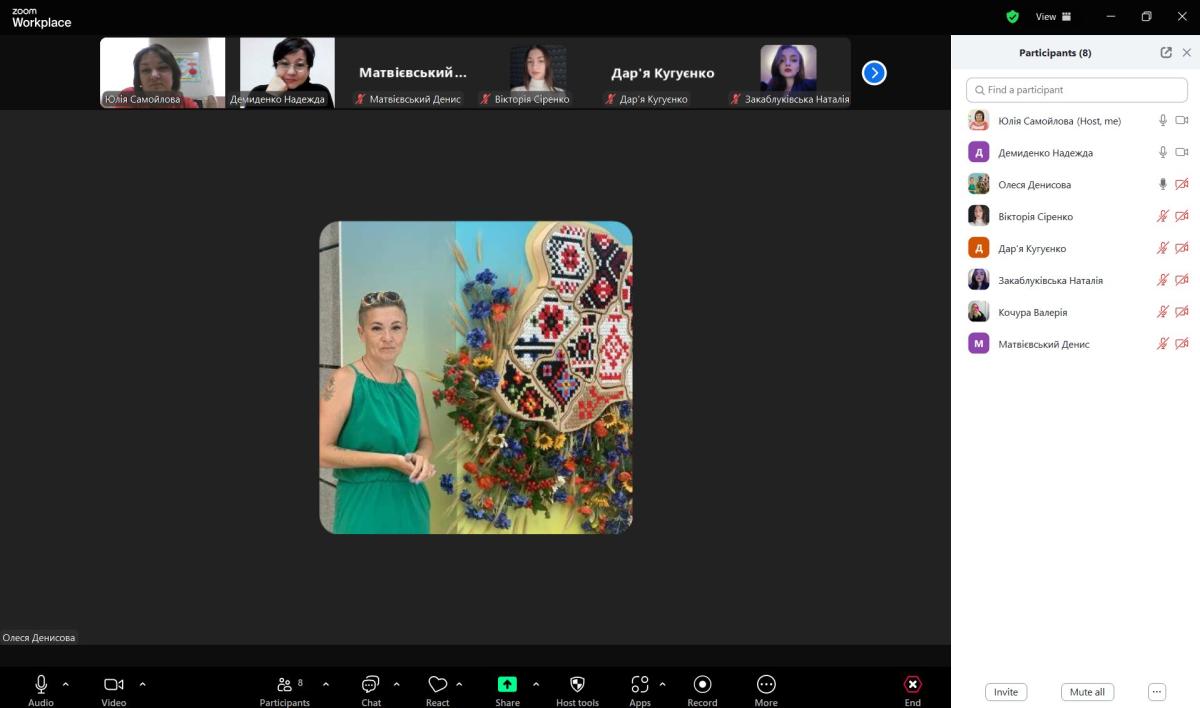Click the Invite button

click(x=1006, y=692)
